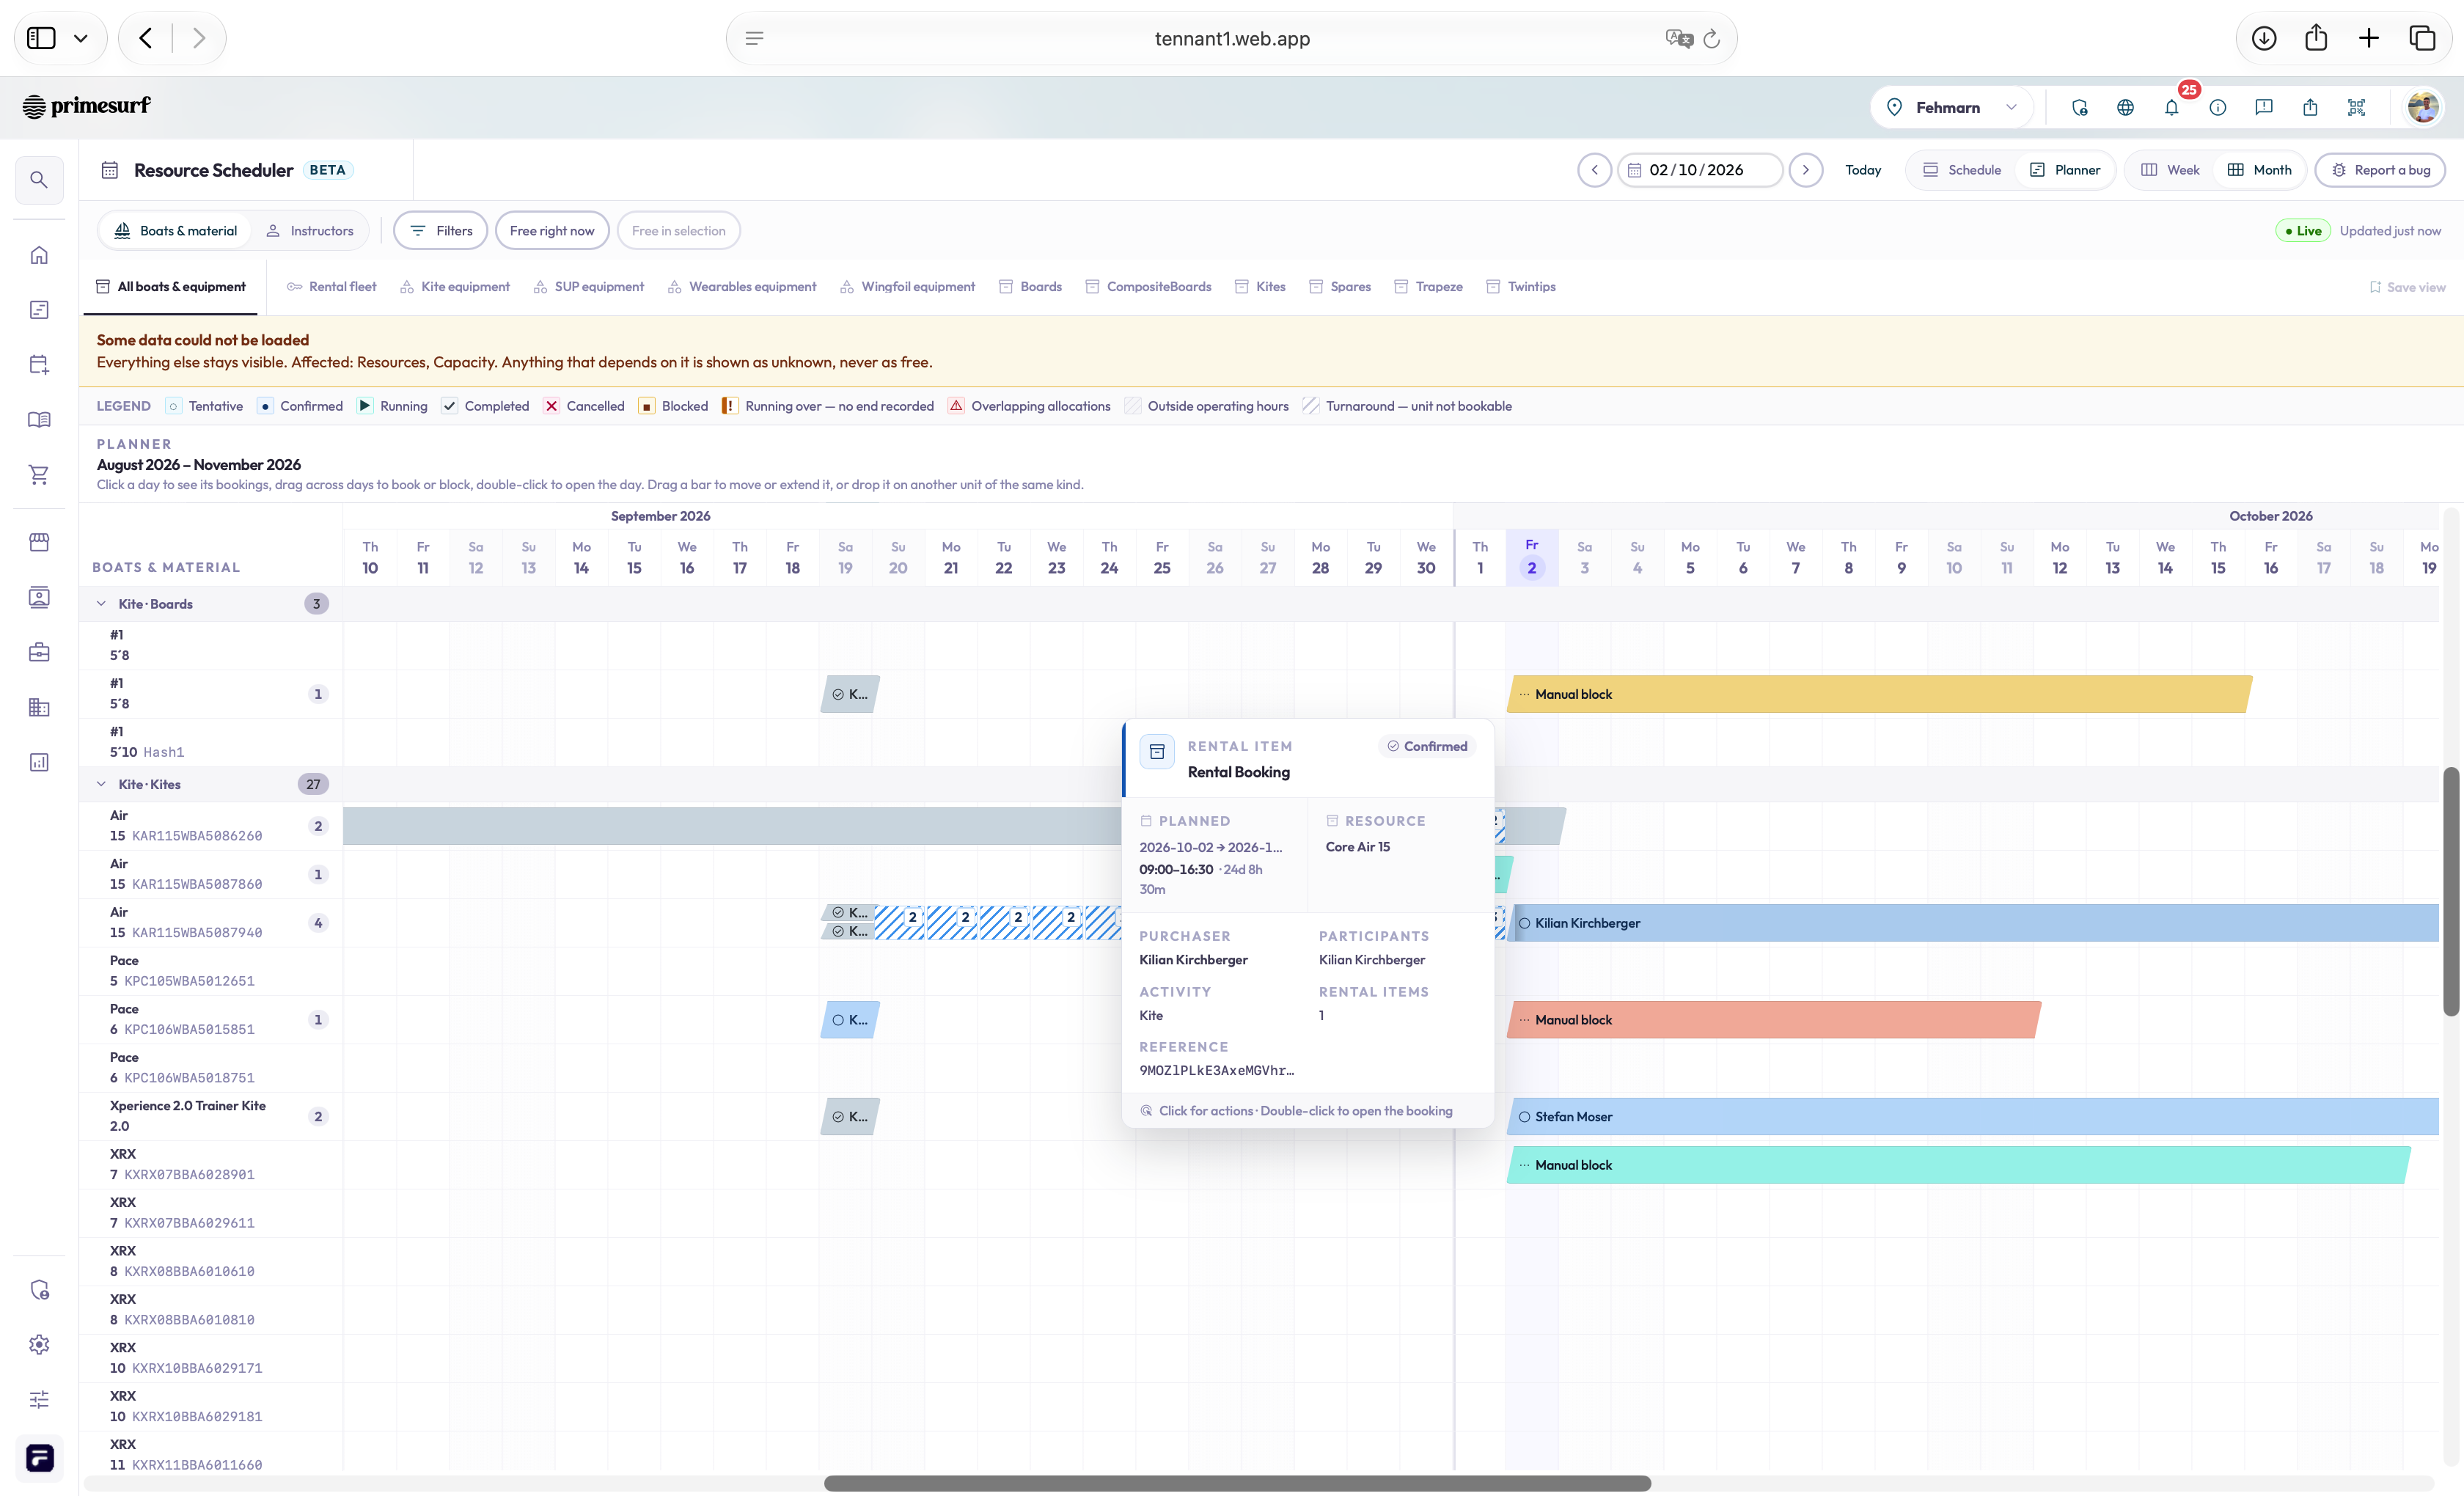Image resolution: width=2464 pixels, height=1496 pixels.
Task: Toggle the Schedule view
Action: point(1961,170)
